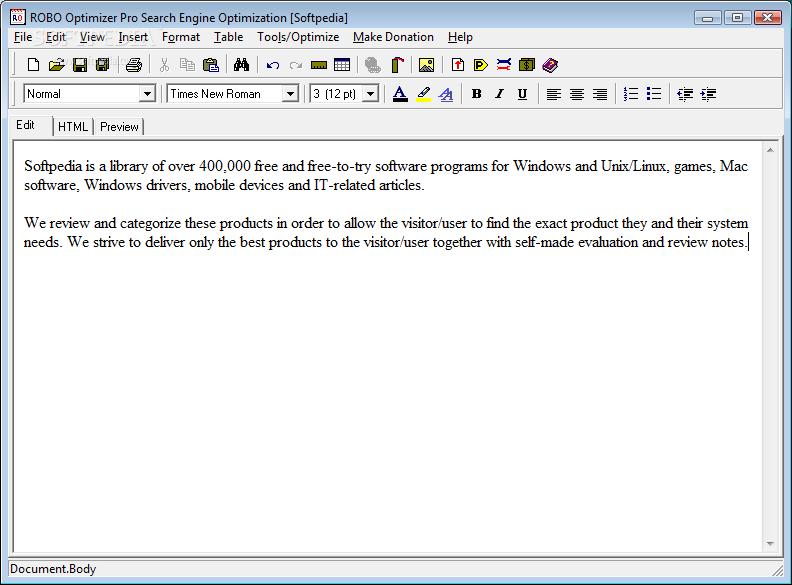Click the yellow P tag icon
The height and width of the screenshot is (585, 792).
[480, 65]
